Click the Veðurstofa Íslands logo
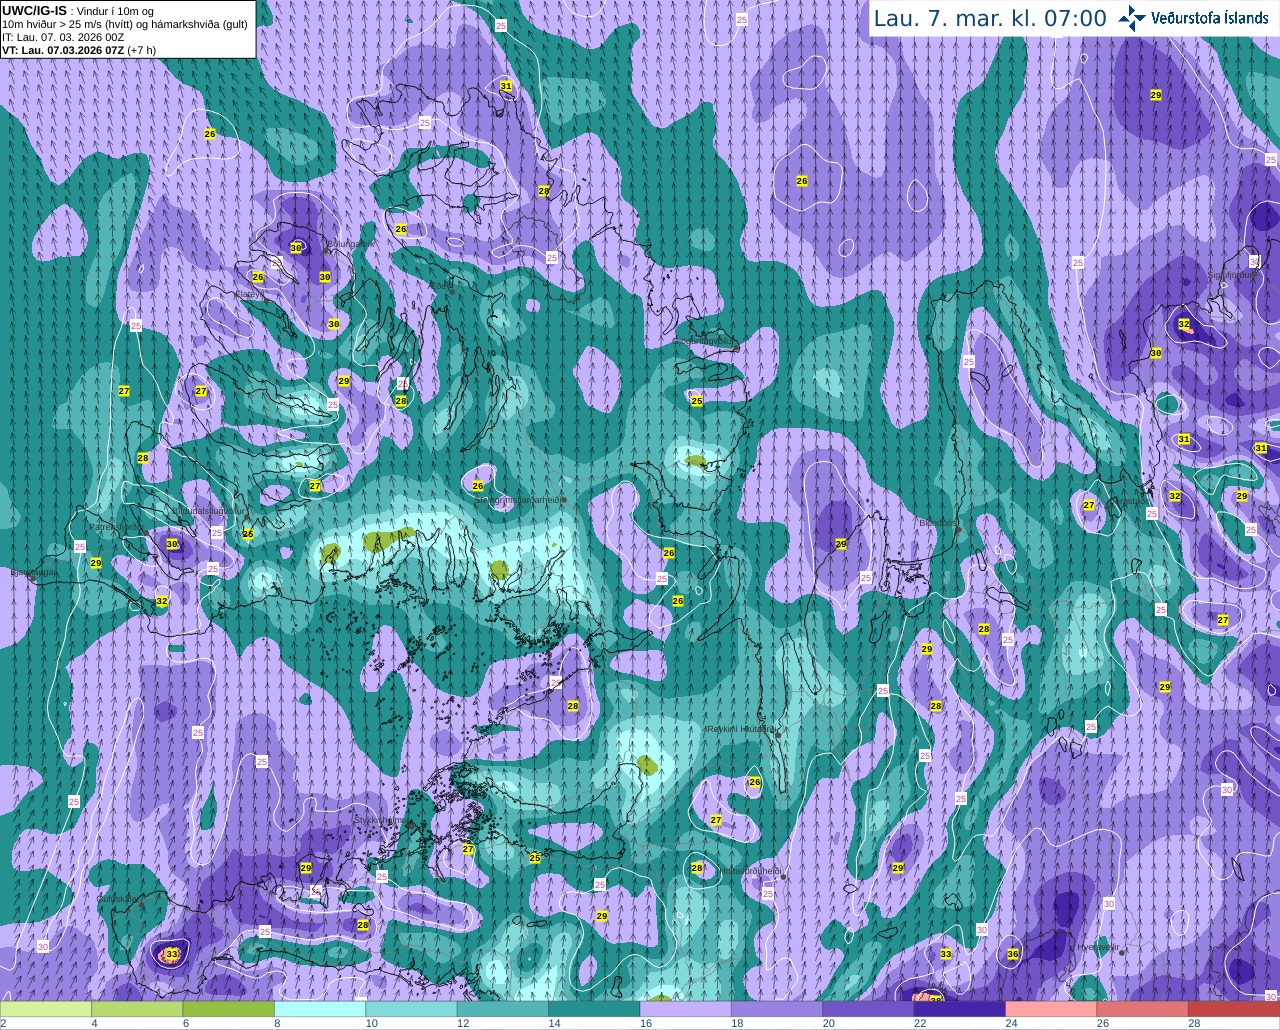This screenshot has width=1280, height=1030. pyautogui.click(x=1193, y=18)
